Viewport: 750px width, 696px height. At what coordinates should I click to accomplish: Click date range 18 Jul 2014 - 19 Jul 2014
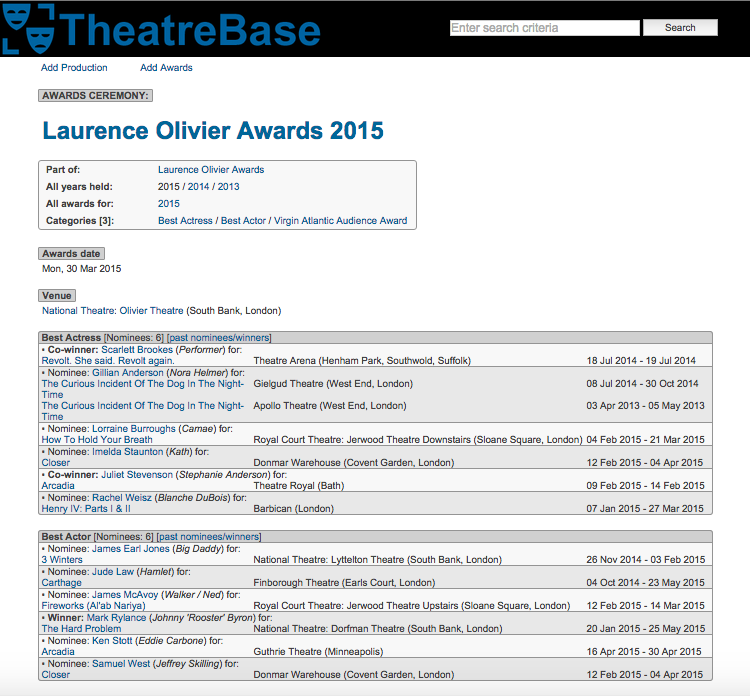point(641,361)
